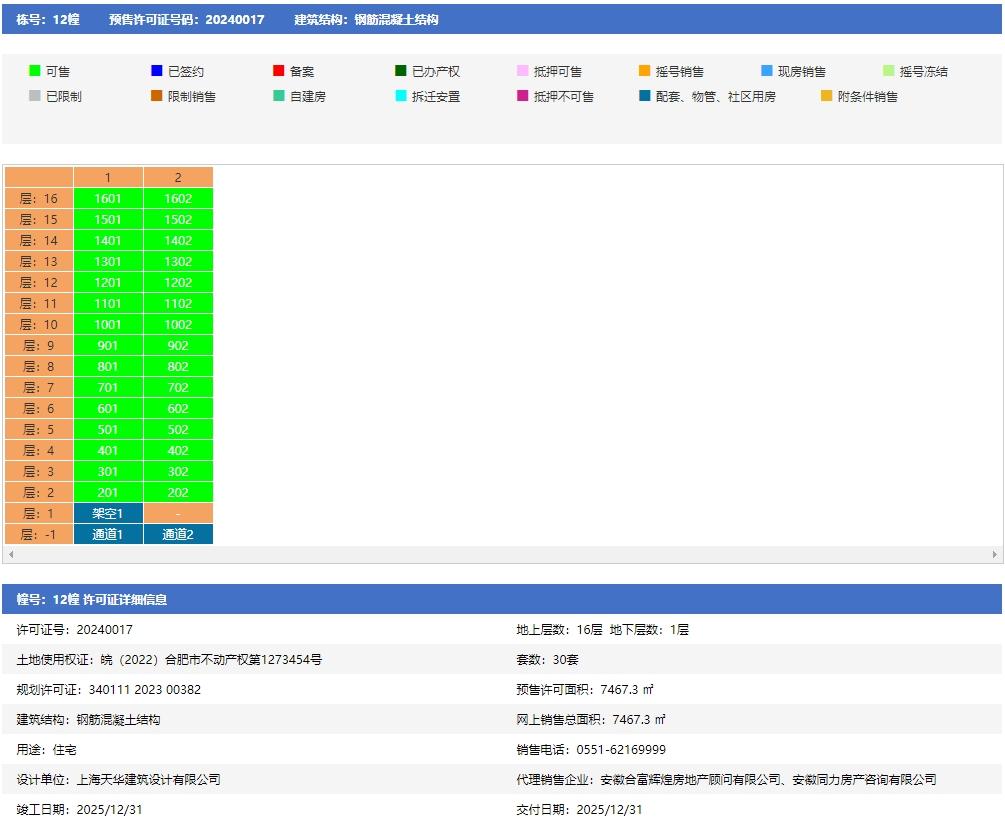
Task: Select unit 502
Action: click(178, 429)
